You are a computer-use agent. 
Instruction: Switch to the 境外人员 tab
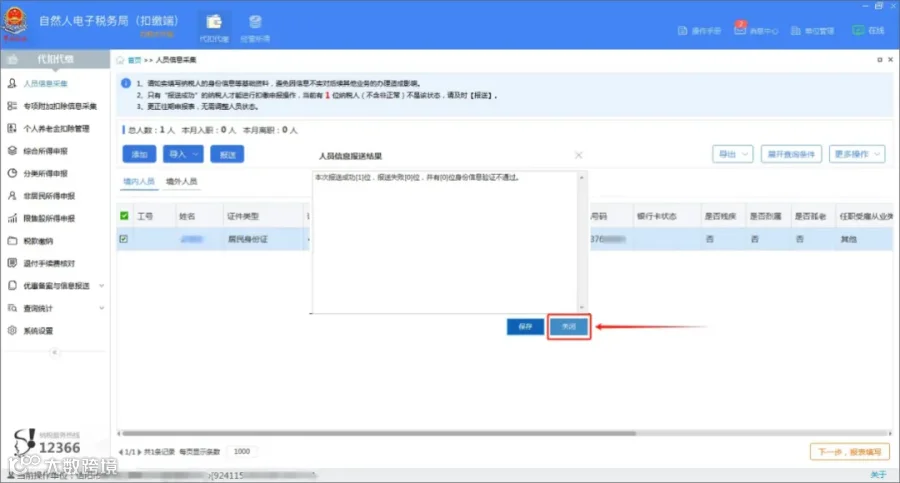181,181
